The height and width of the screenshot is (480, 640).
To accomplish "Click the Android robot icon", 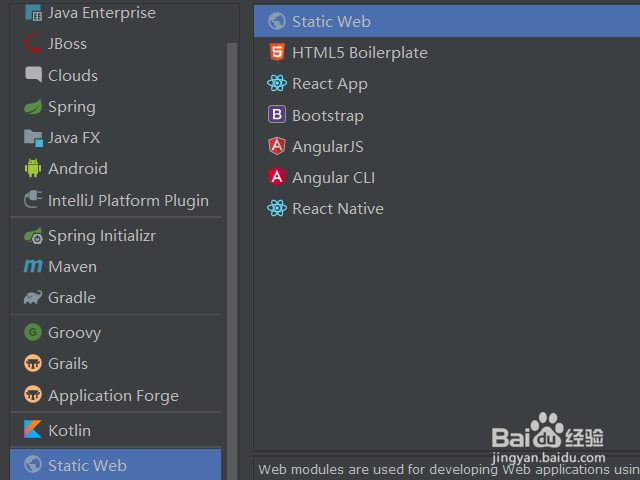I will [33, 169].
